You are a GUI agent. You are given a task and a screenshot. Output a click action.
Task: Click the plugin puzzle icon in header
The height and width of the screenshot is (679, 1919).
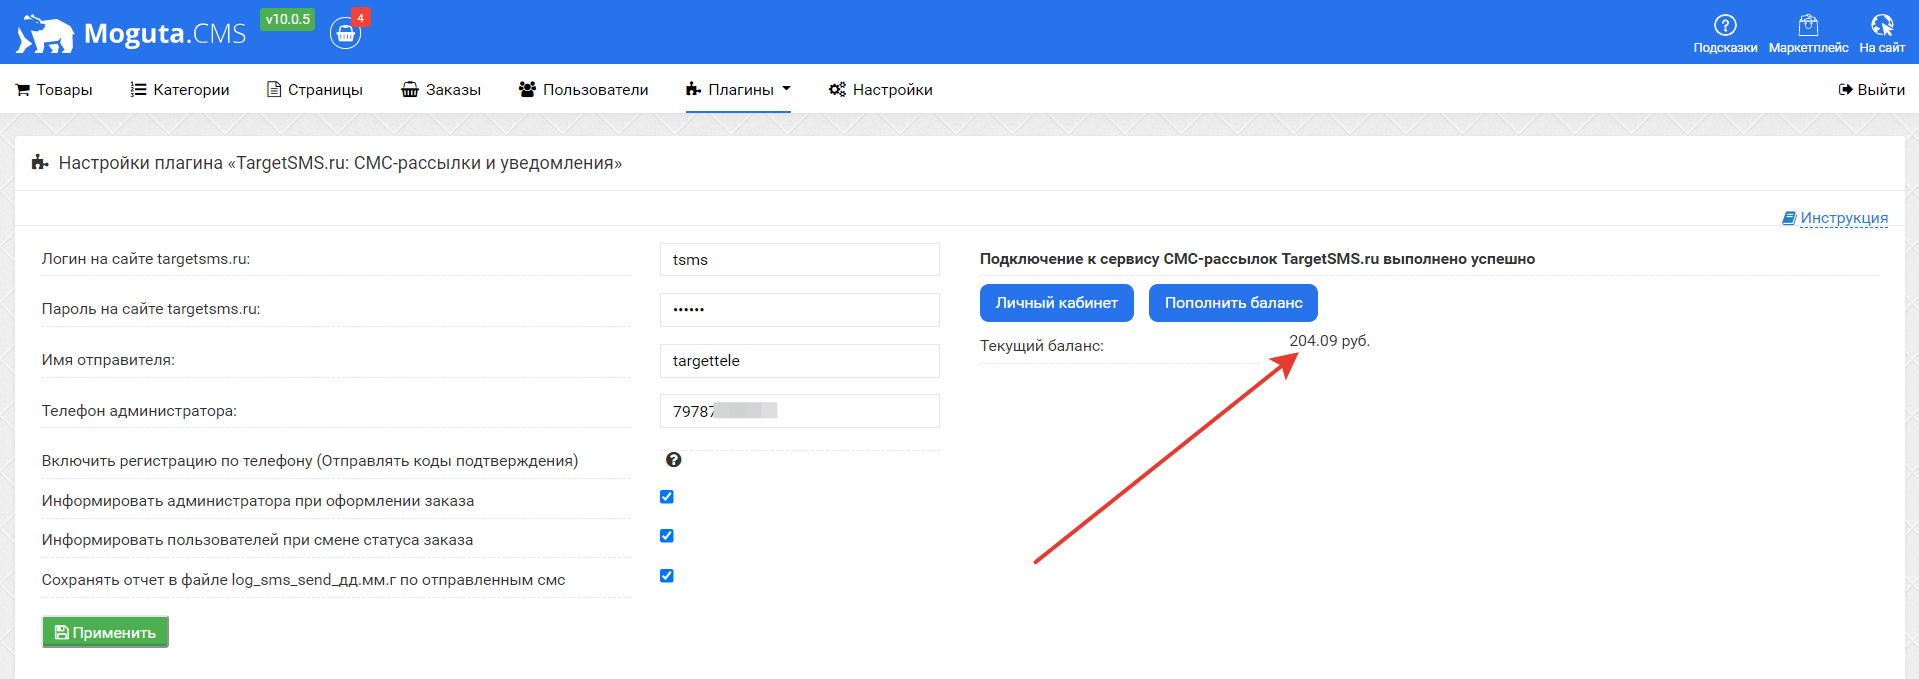click(40, 162)
